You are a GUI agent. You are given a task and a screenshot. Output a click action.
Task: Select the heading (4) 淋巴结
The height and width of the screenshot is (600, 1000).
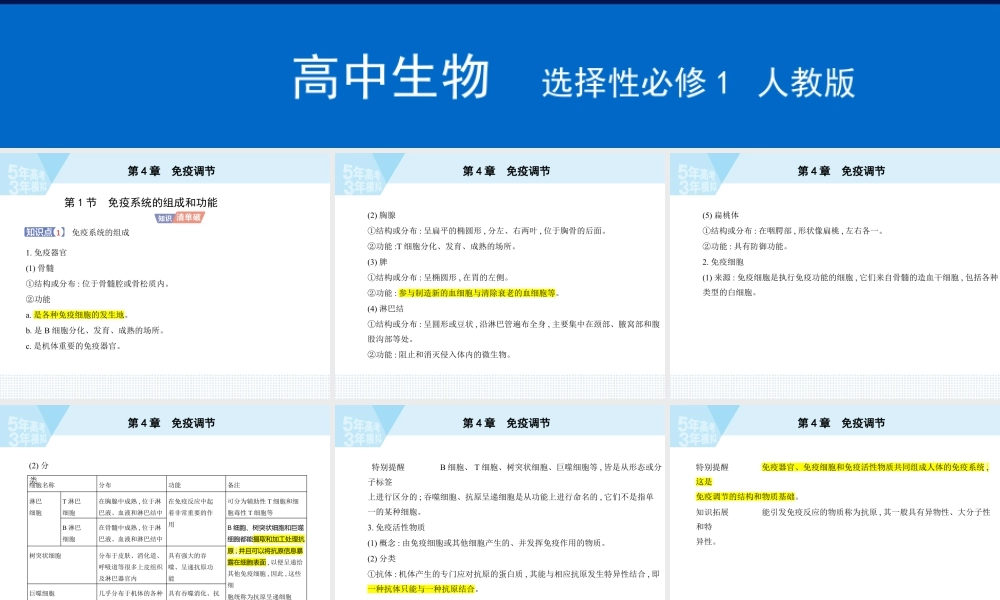coord(385,309)
